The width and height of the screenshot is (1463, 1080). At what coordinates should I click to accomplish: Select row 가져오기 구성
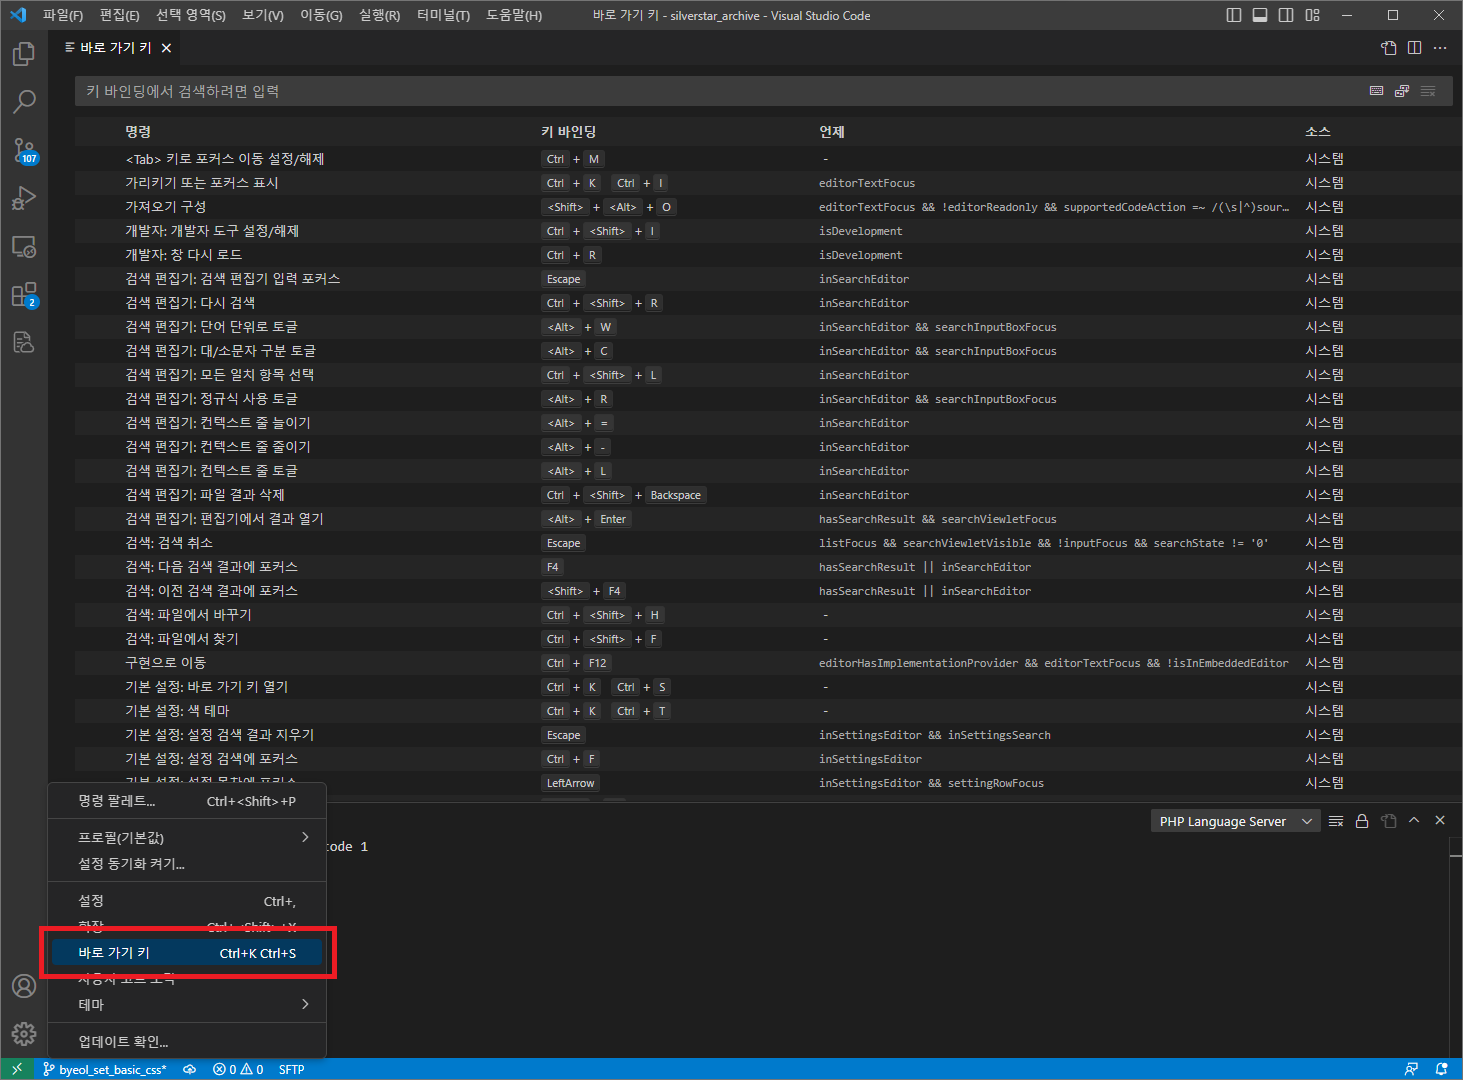pos(765,207)
